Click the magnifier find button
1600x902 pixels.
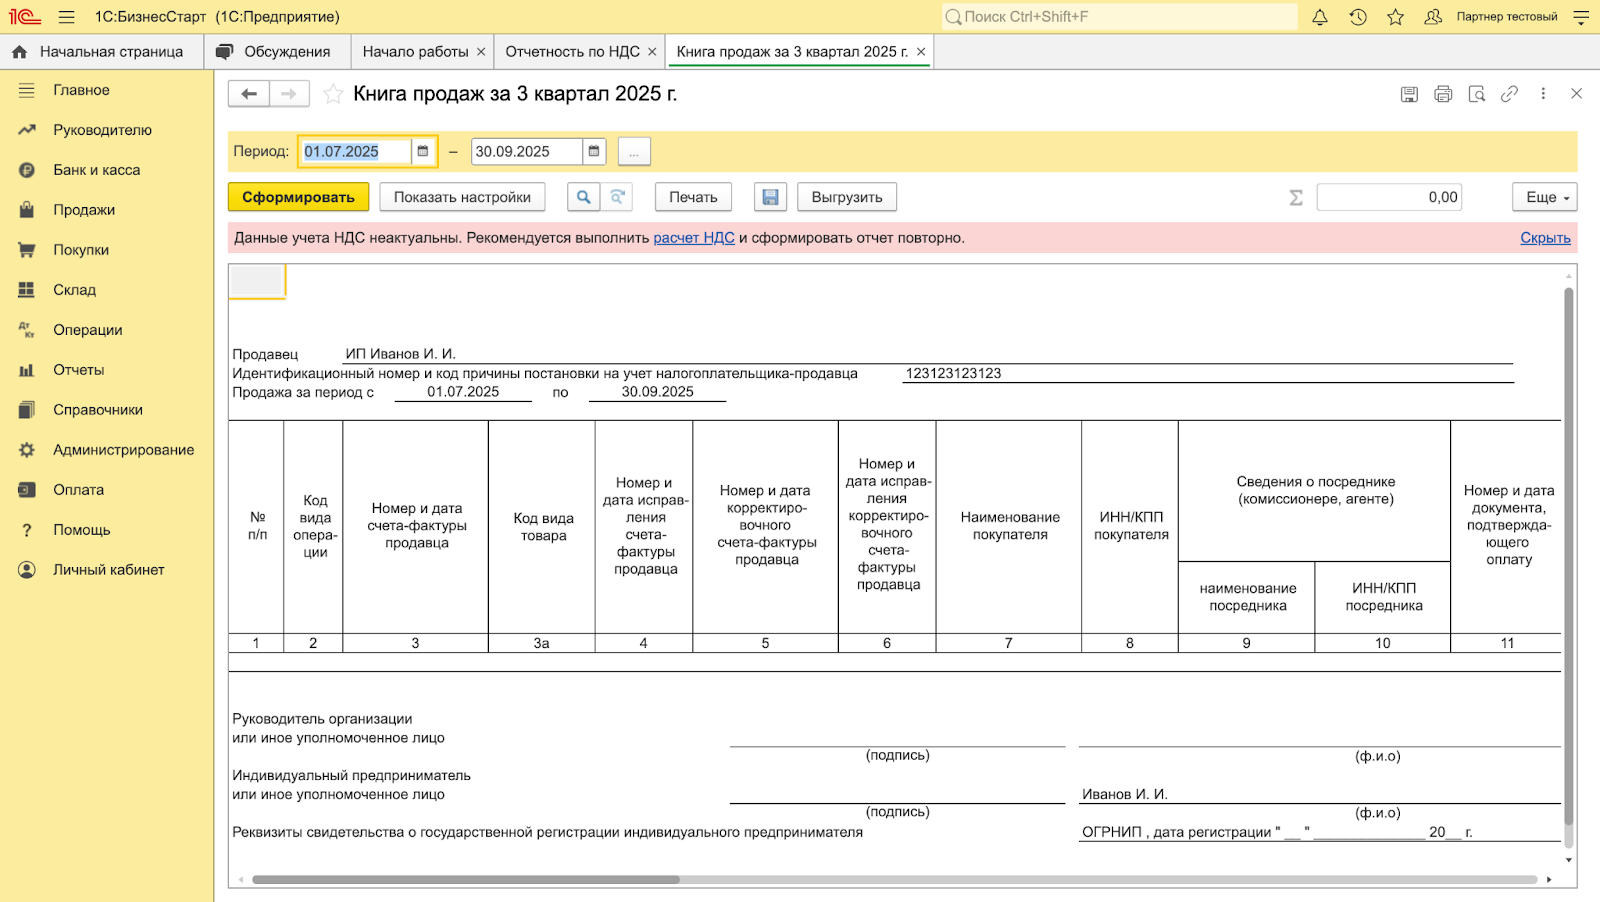(x=584, y=197)
